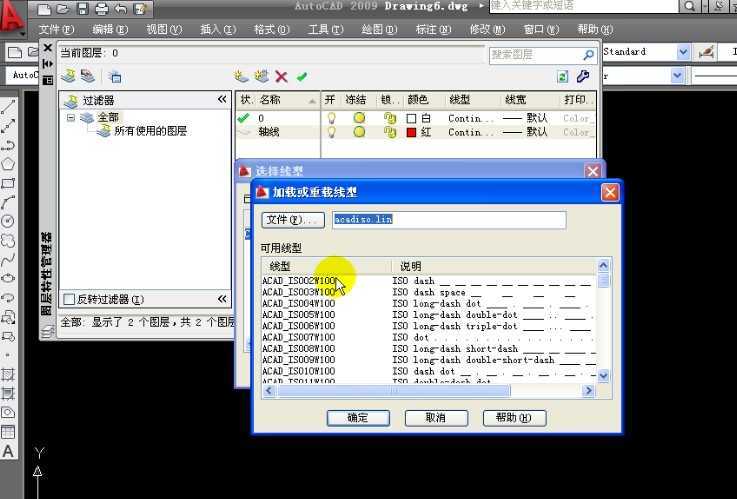
Task: Click the green check Set Current icon
Action: tap(302, 76)
